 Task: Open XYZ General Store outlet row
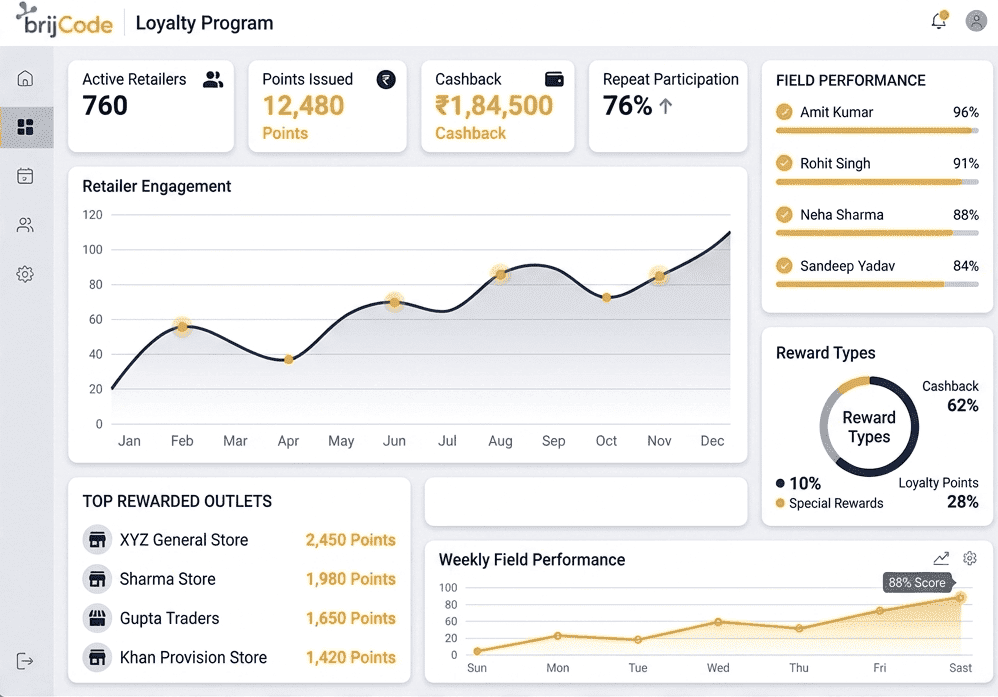tap(239, 540)
